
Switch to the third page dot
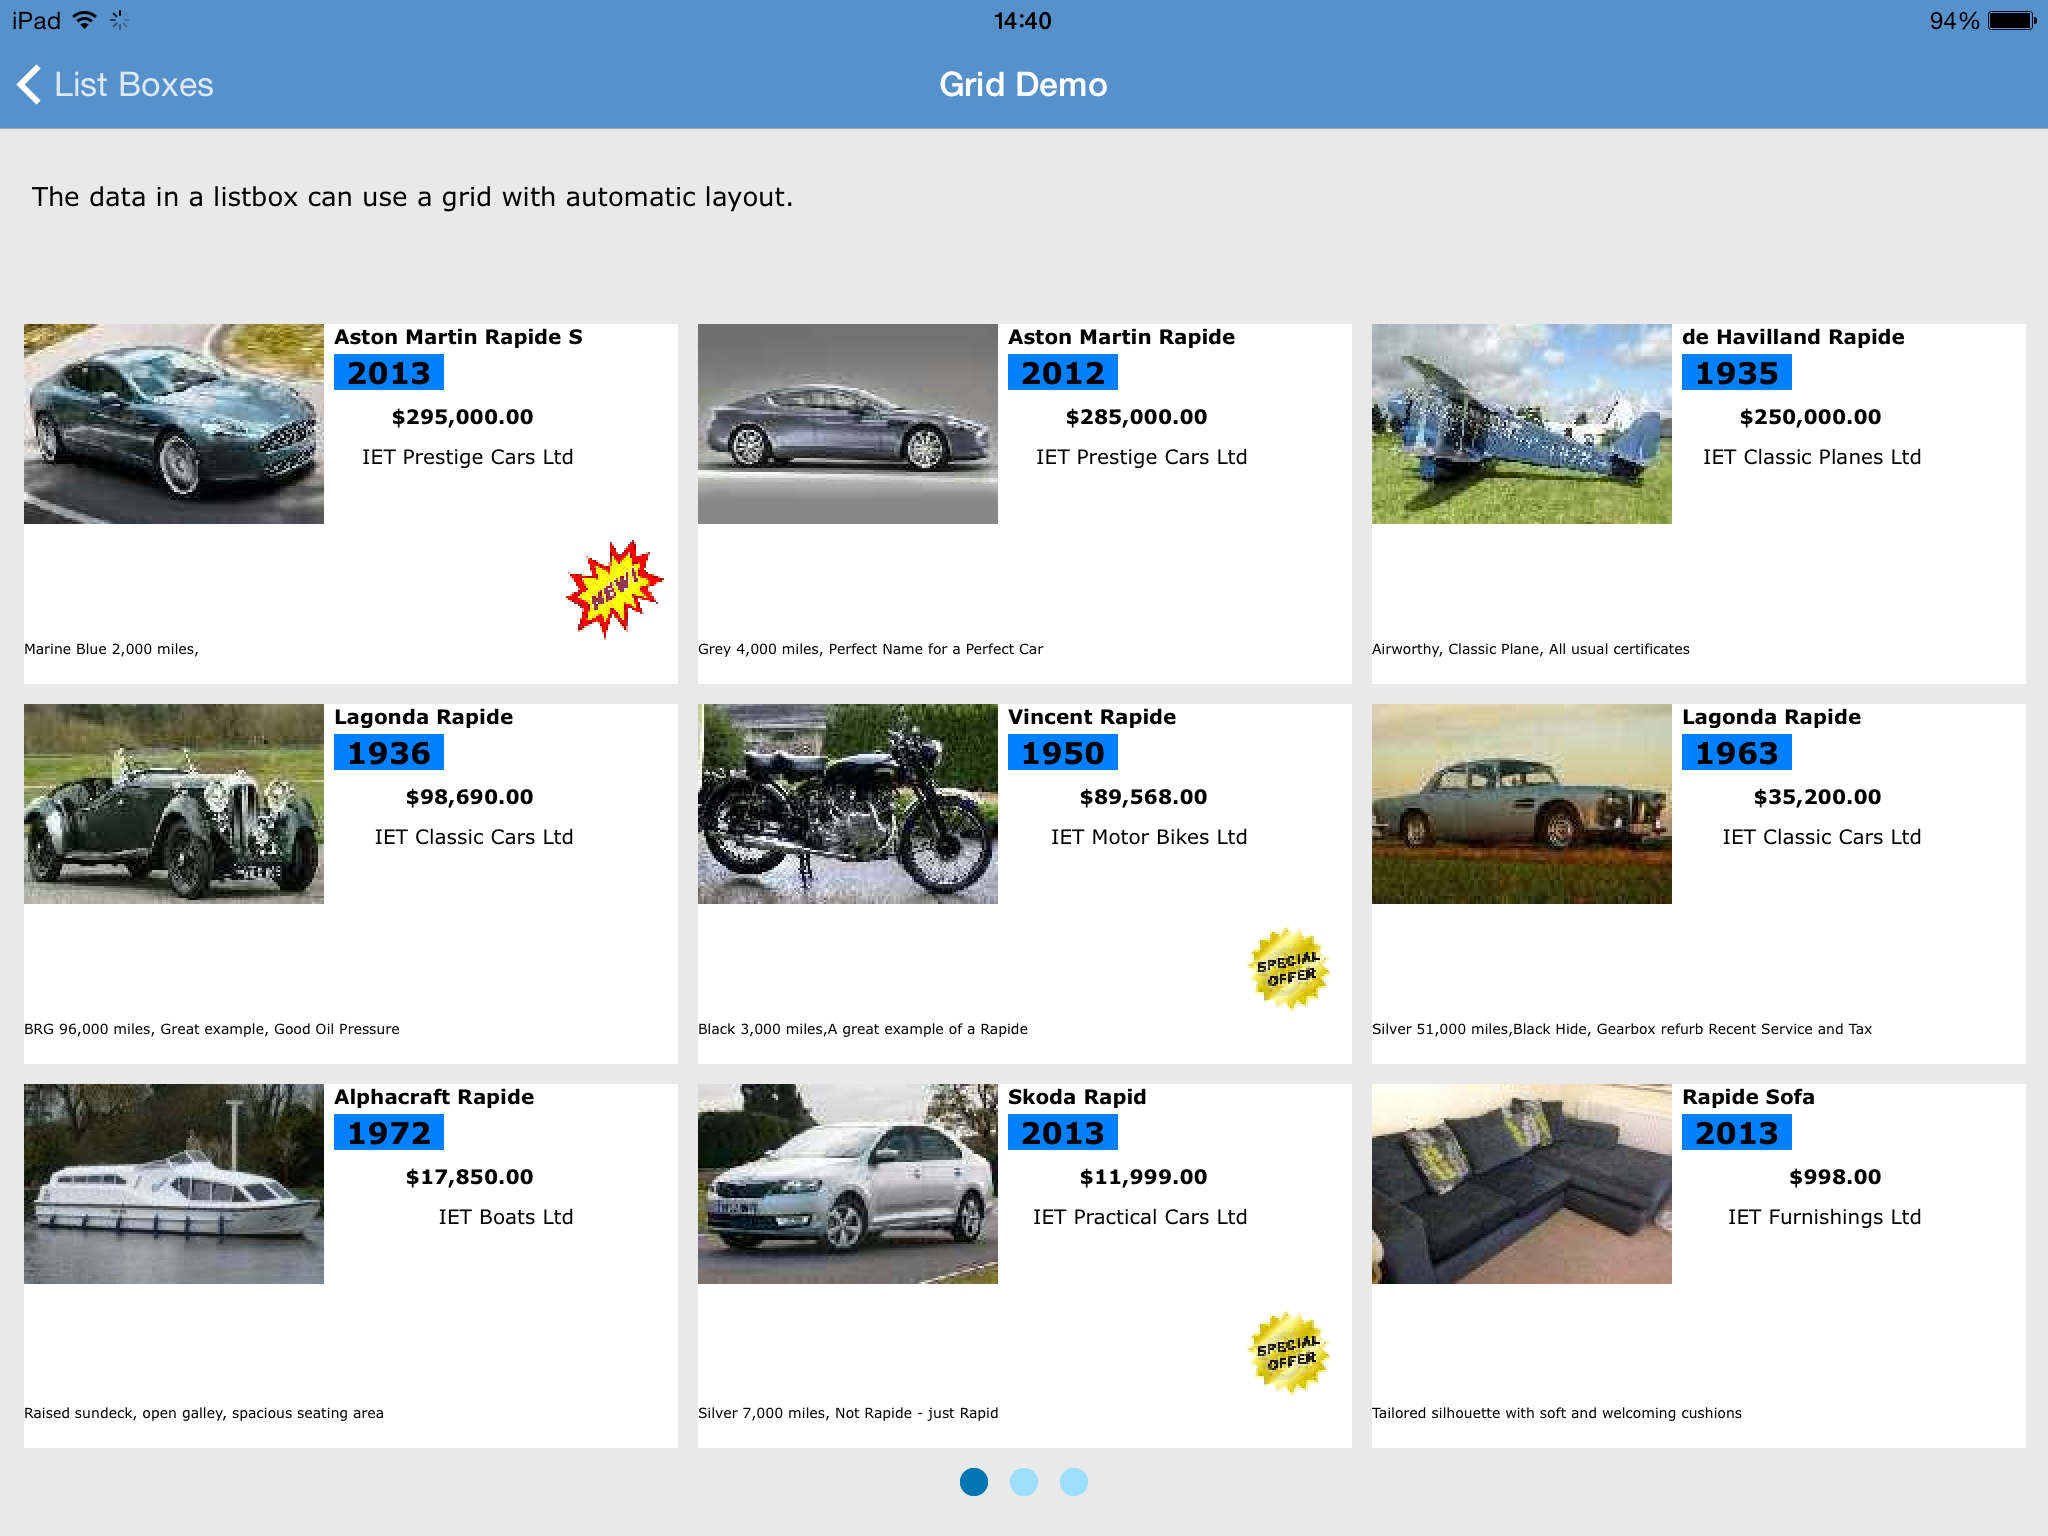point(1073,1482)
